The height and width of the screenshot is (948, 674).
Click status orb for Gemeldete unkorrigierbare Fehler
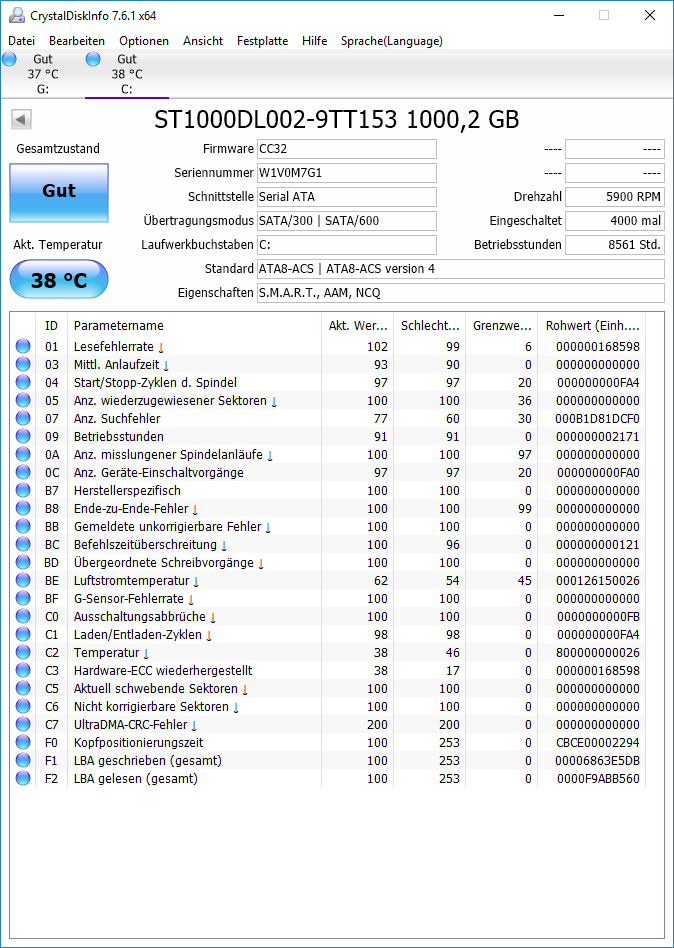23,527
